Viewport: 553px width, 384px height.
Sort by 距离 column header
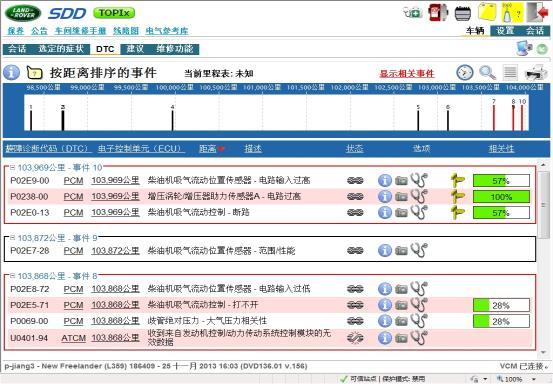(x=208, y=148)
